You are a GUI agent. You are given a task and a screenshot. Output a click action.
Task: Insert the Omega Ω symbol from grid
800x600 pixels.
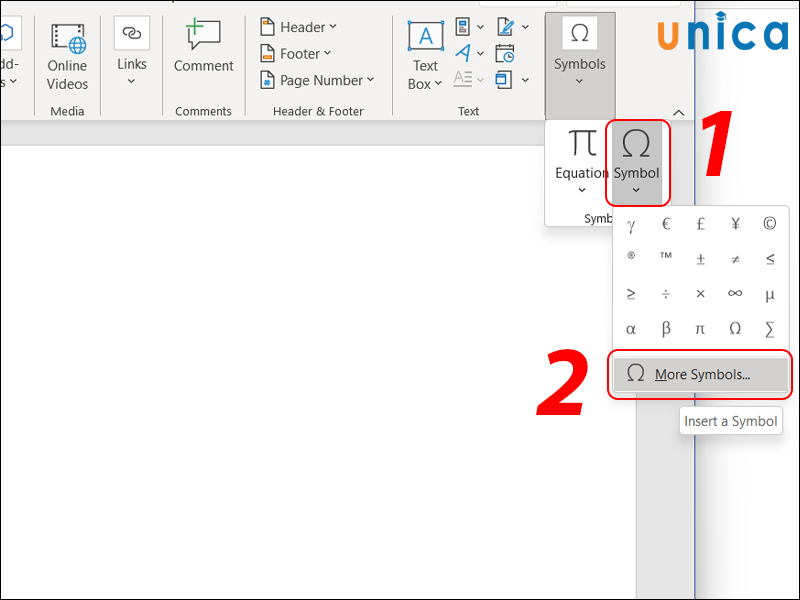pos(735,329)
